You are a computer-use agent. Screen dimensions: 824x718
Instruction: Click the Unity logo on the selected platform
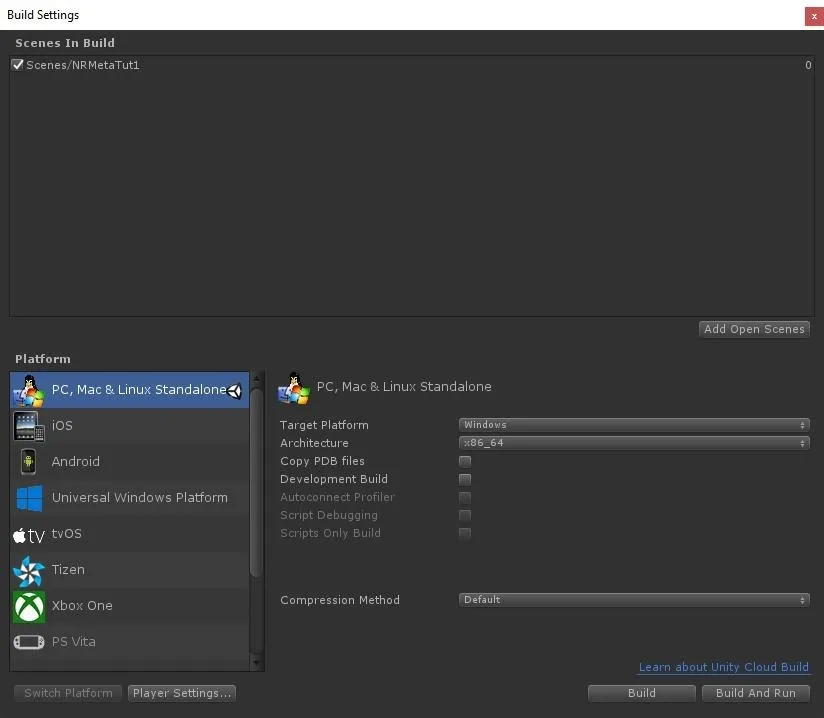coord(234,391)
